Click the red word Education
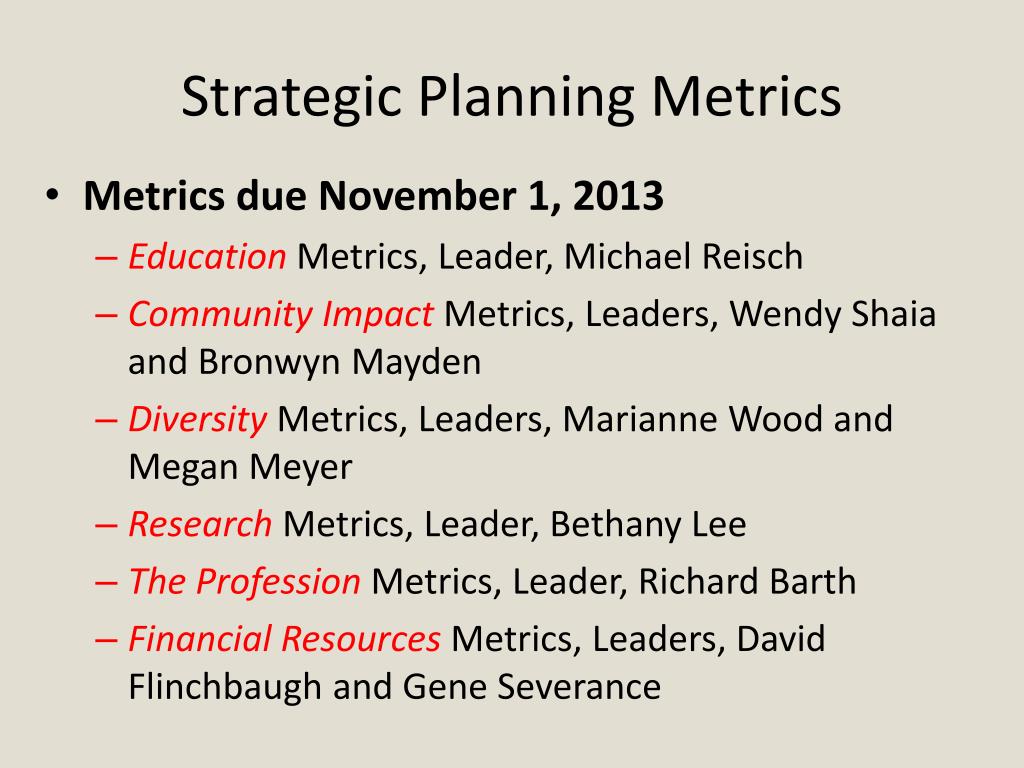Screen dimensions: 1024x768 coord(207,257)
